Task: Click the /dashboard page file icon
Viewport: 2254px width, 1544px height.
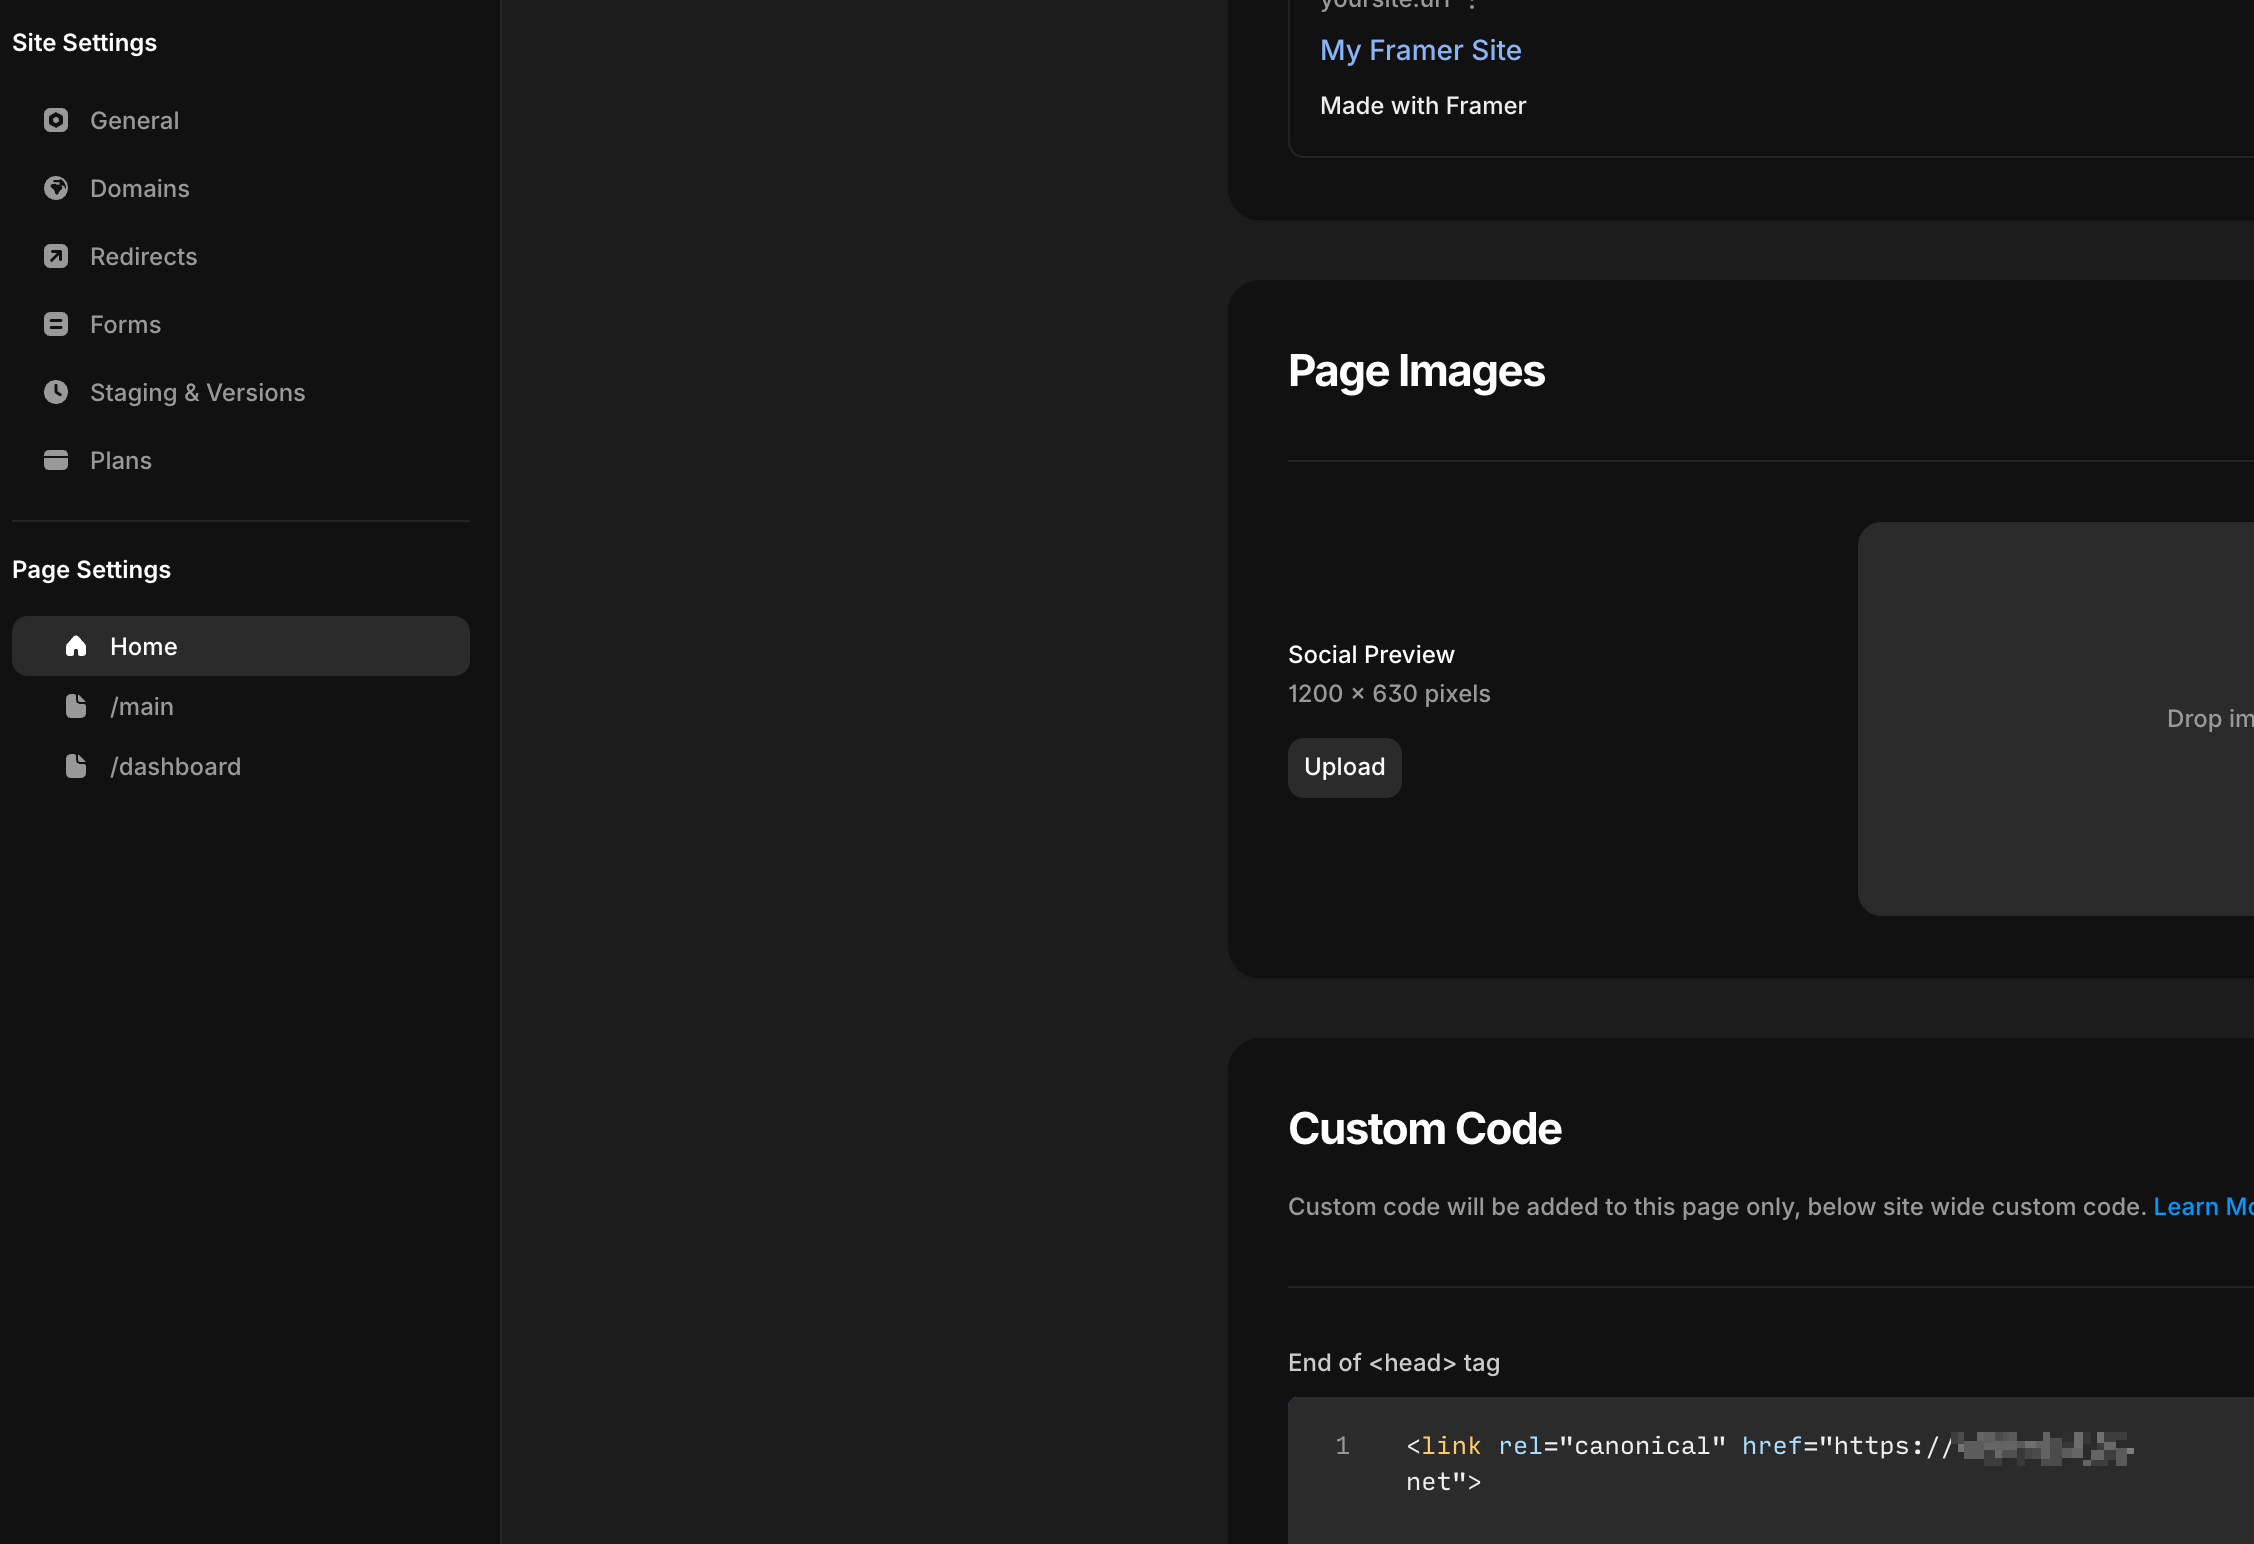Action: pyautogui.click(x=76, y=766)
